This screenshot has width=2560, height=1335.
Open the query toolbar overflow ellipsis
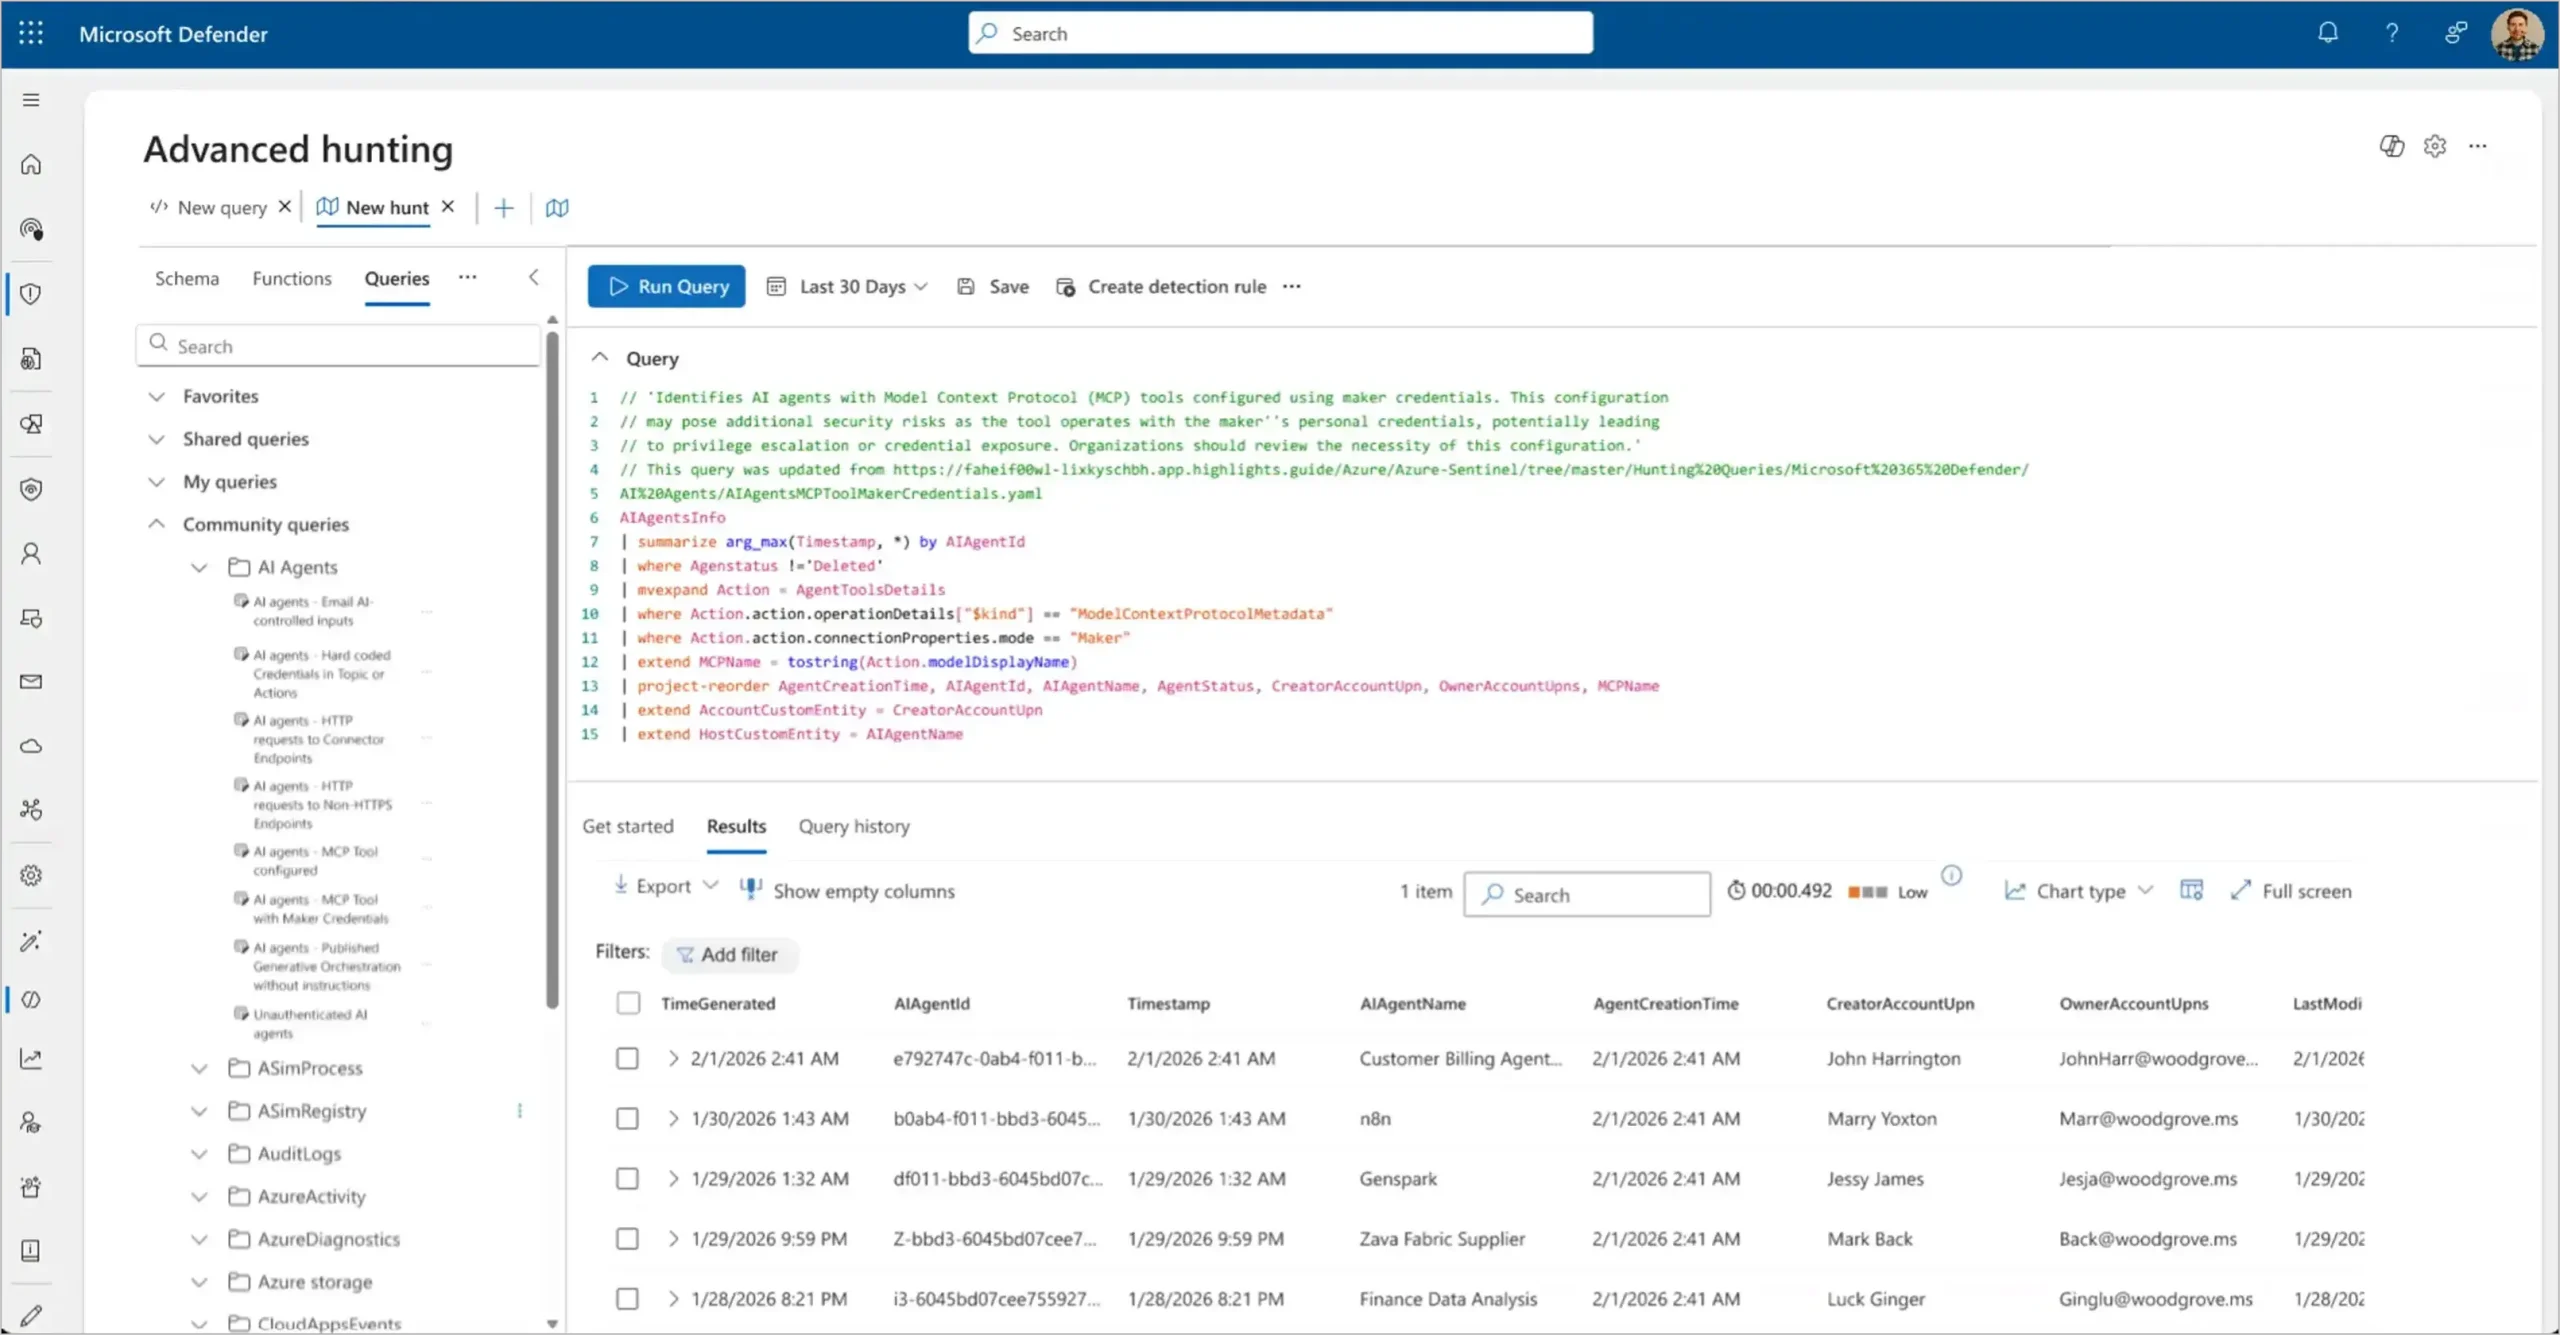click(x=1292, y=287)
